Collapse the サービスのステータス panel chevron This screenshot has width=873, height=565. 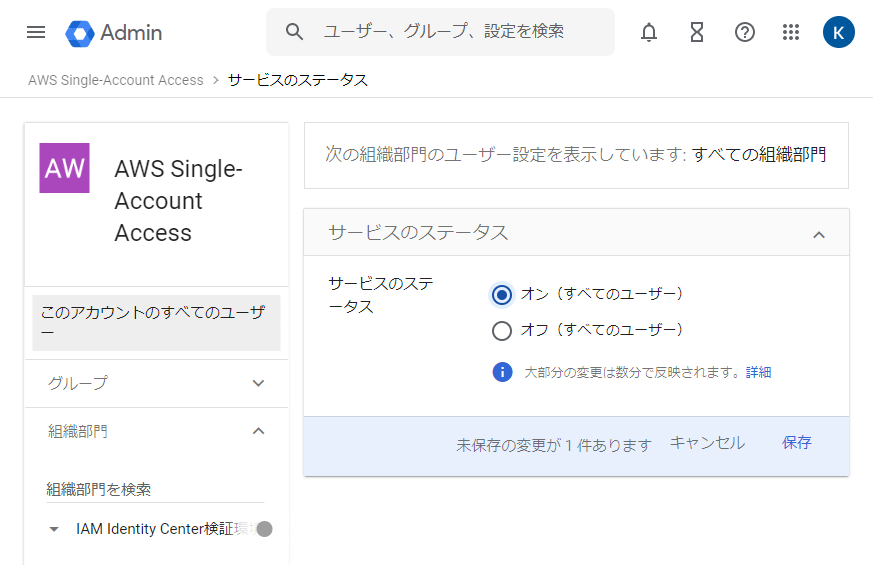coord(818,235)
